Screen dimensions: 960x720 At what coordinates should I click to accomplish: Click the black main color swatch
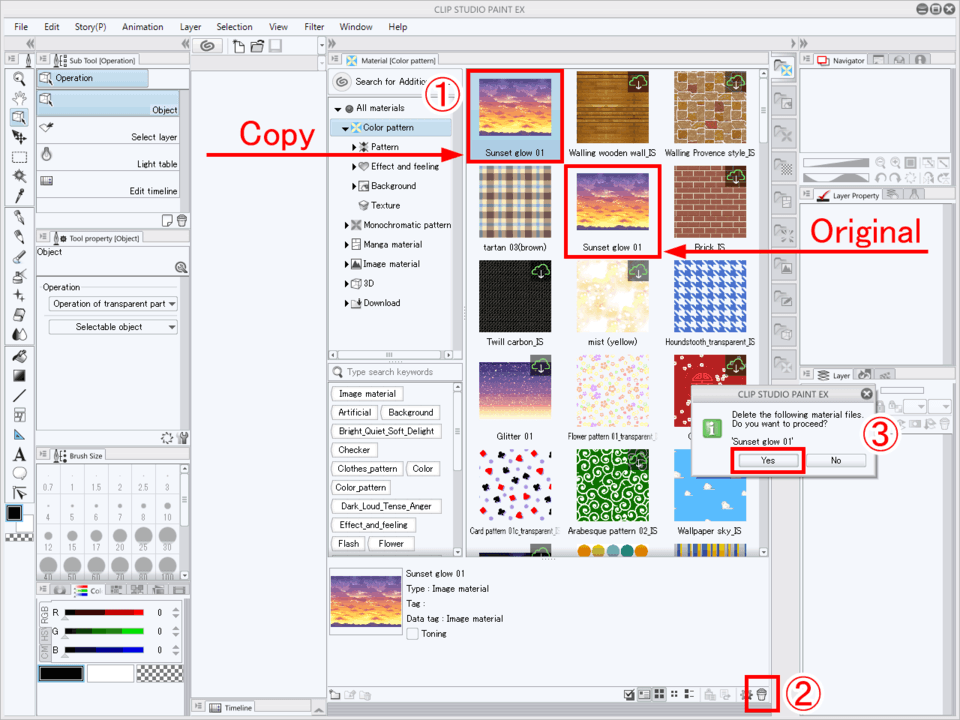pos(14,513)
